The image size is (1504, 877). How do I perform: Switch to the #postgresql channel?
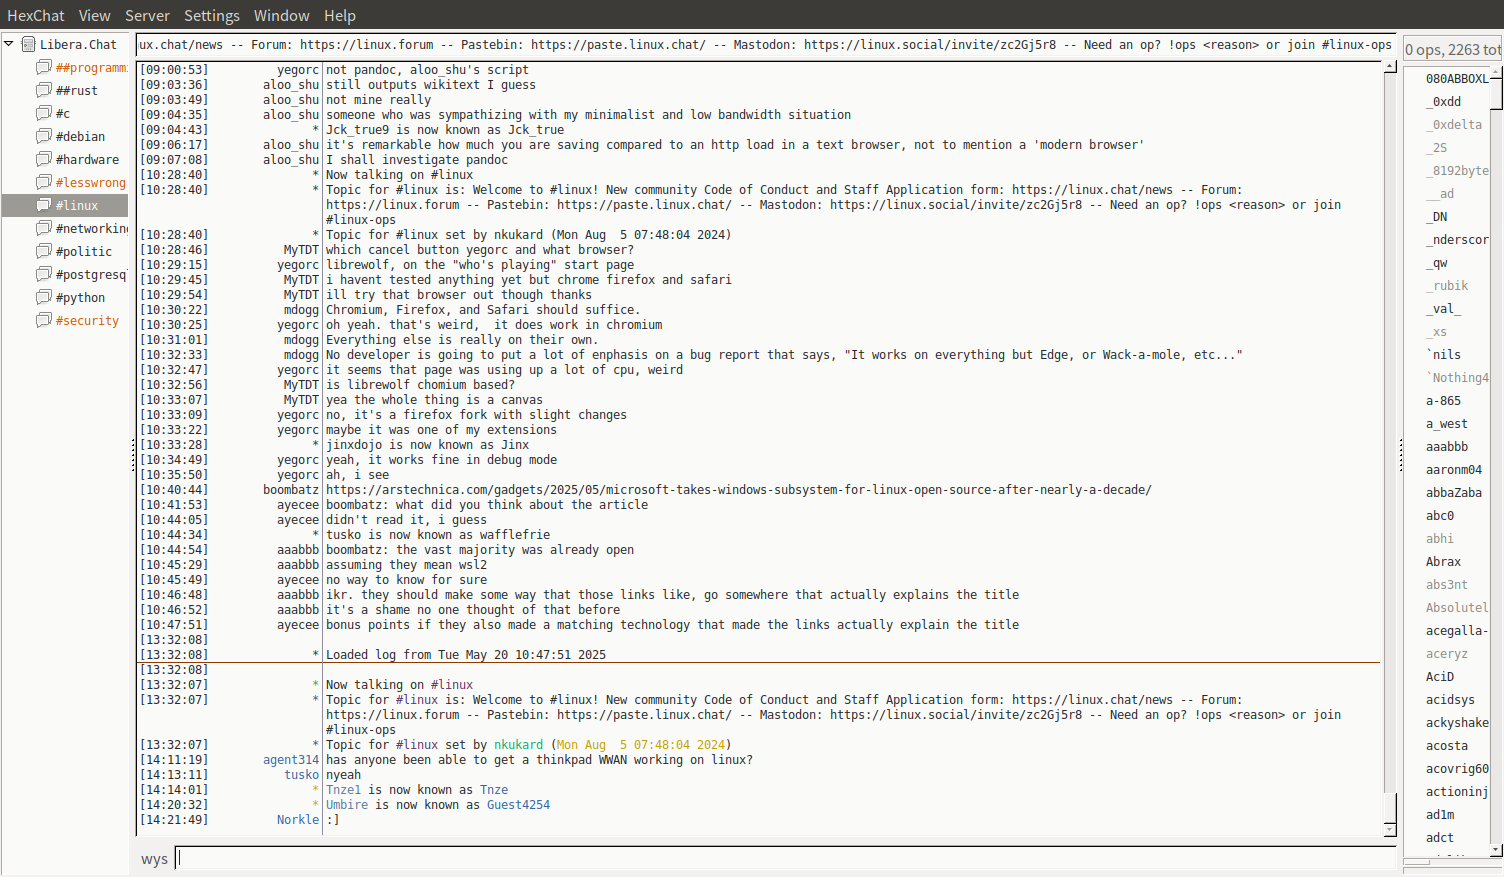pyautogui.click(x=91, y=274)
